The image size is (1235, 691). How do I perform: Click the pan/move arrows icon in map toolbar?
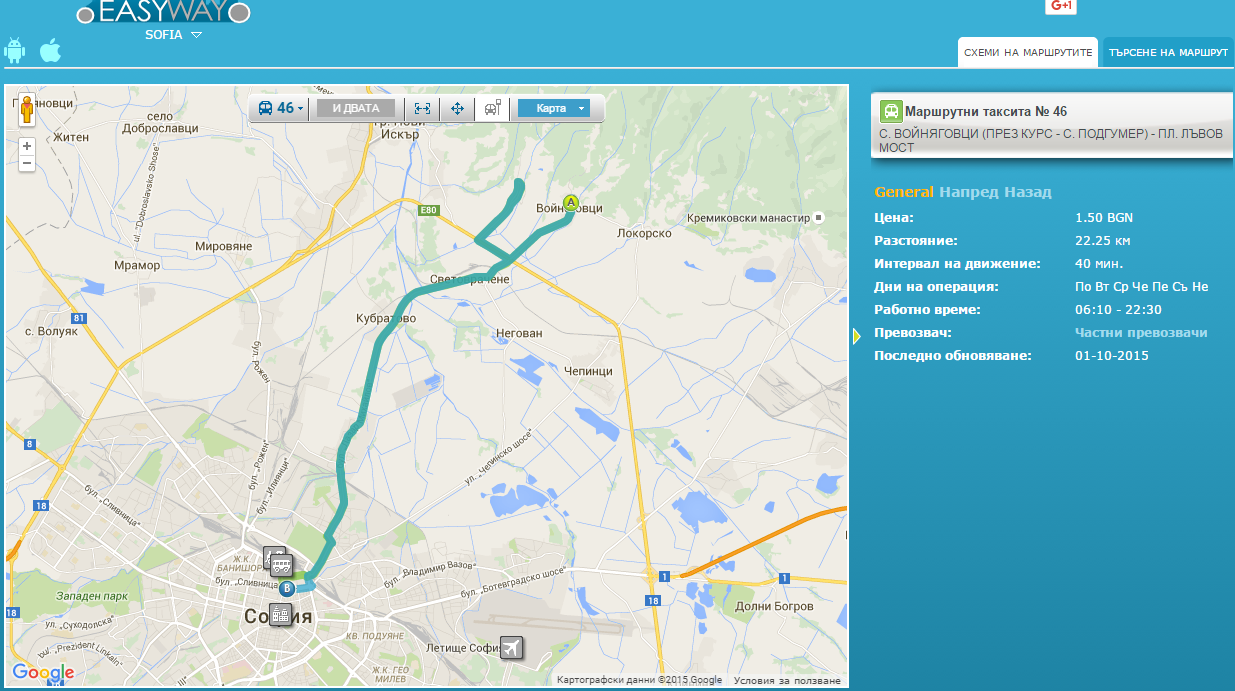tap(457, 109)
